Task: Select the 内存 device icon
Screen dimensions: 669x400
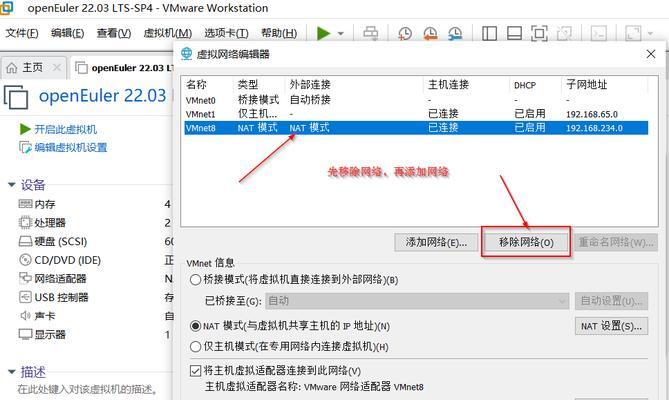Action: (x=25, y=204)
